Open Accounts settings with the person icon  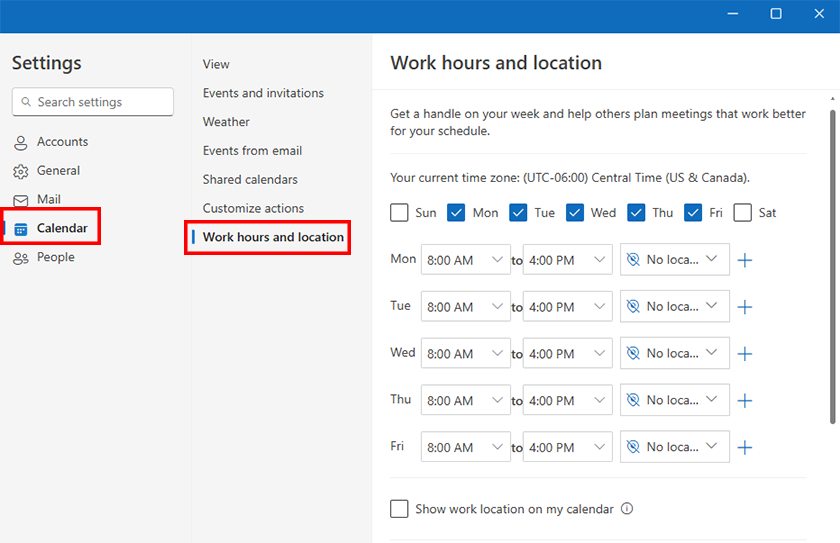click(x=21, y=142)
